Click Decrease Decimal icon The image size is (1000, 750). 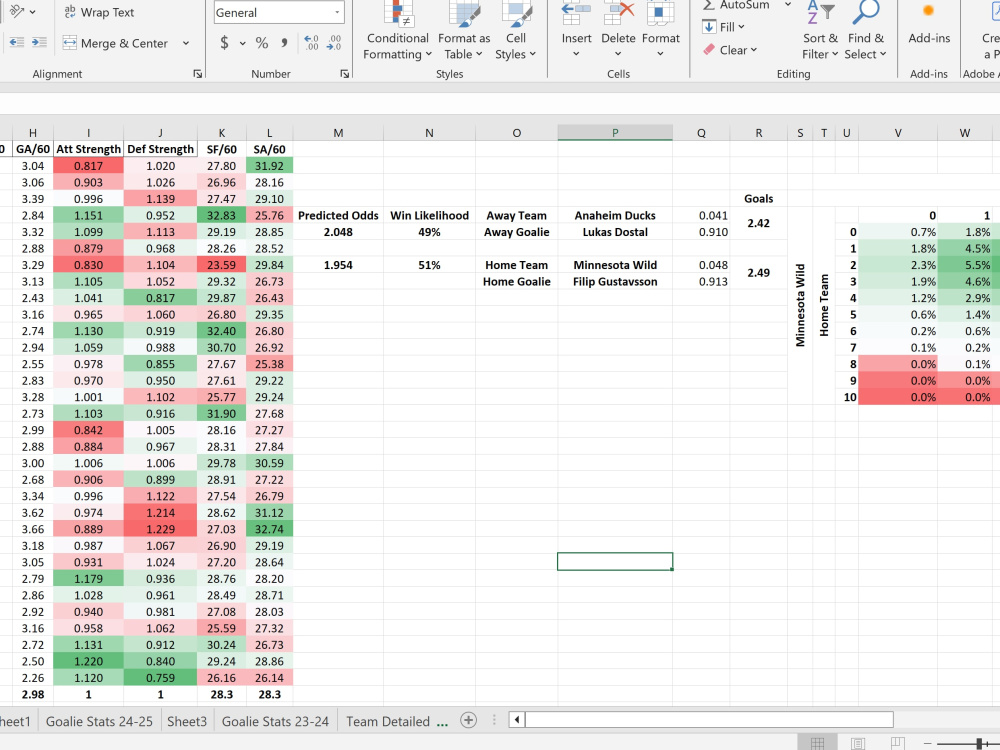point(334,43)
